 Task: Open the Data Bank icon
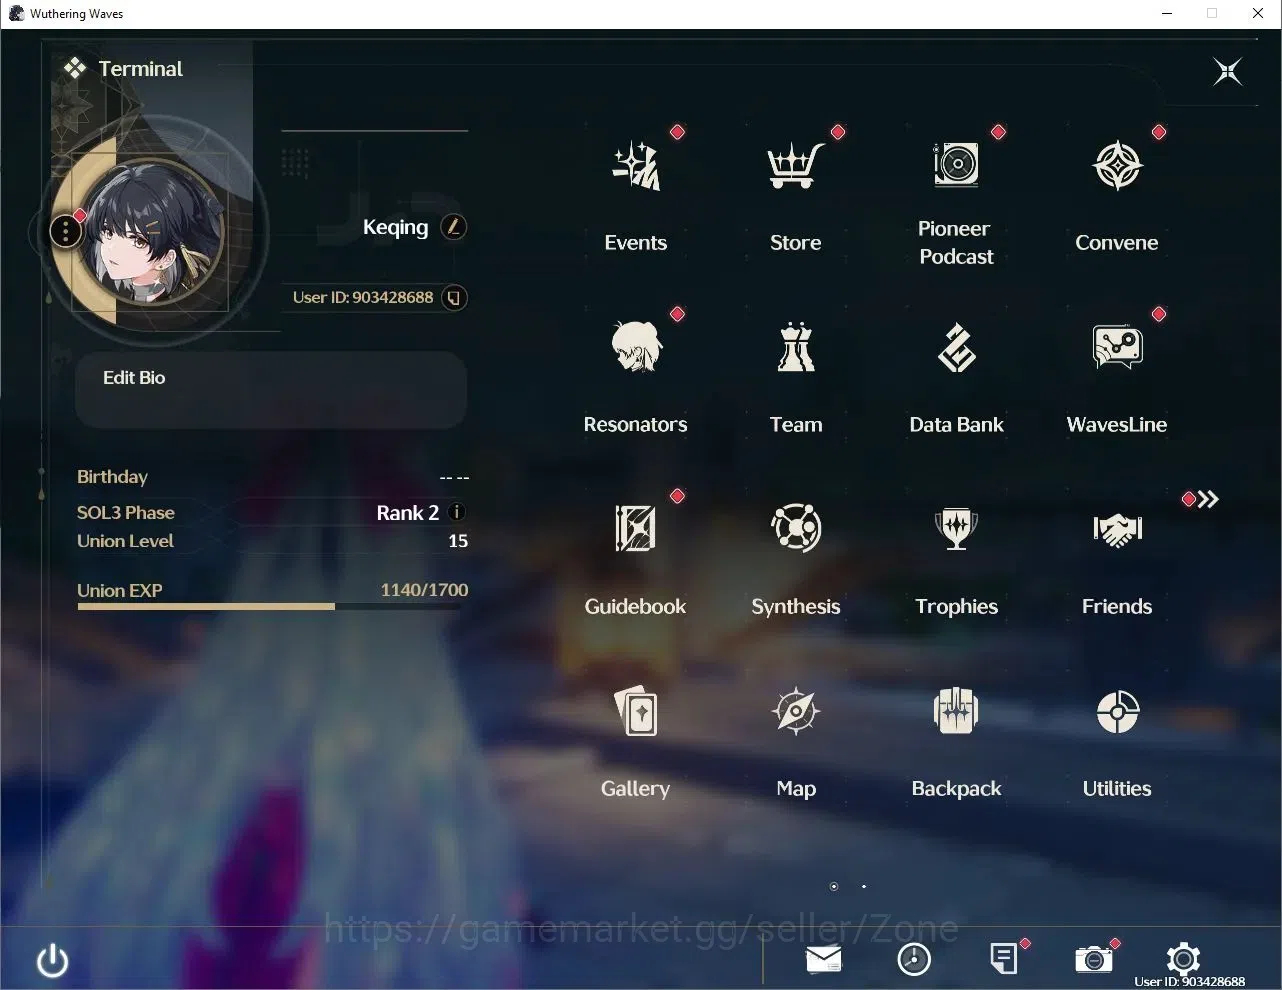pos(956,347)
